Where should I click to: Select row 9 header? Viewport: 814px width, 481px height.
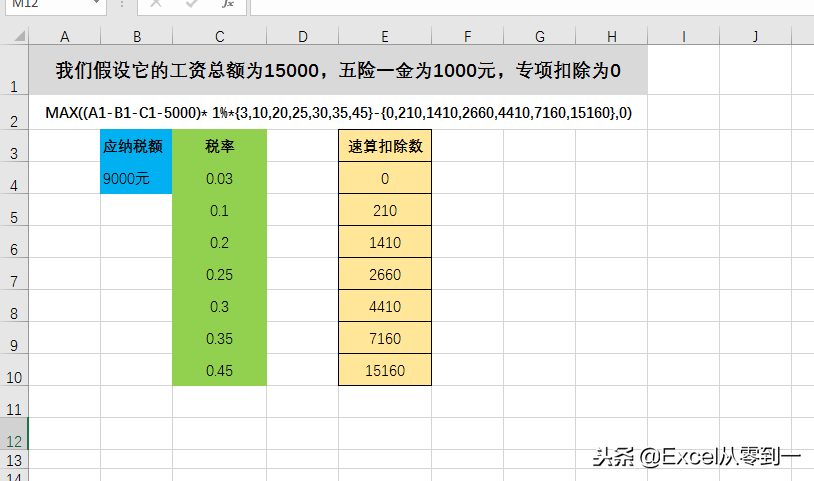tap(14, 338)
